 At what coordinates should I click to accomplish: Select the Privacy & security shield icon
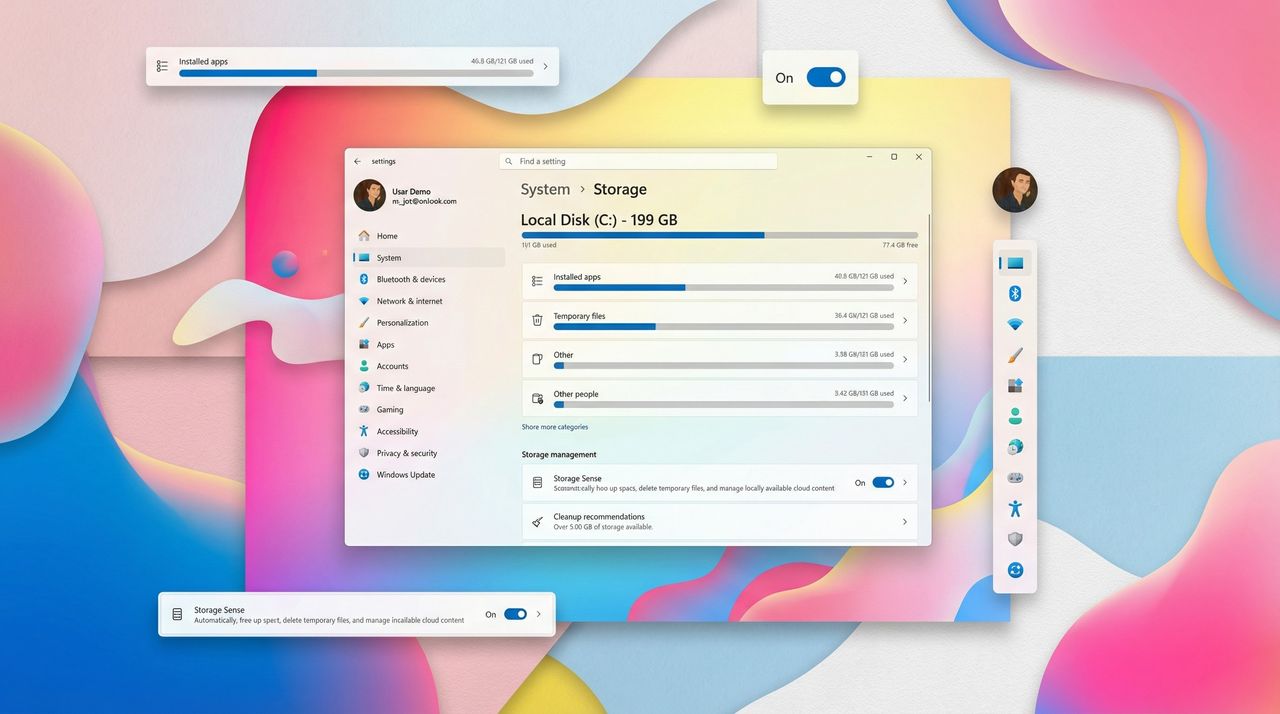[364, 453]
